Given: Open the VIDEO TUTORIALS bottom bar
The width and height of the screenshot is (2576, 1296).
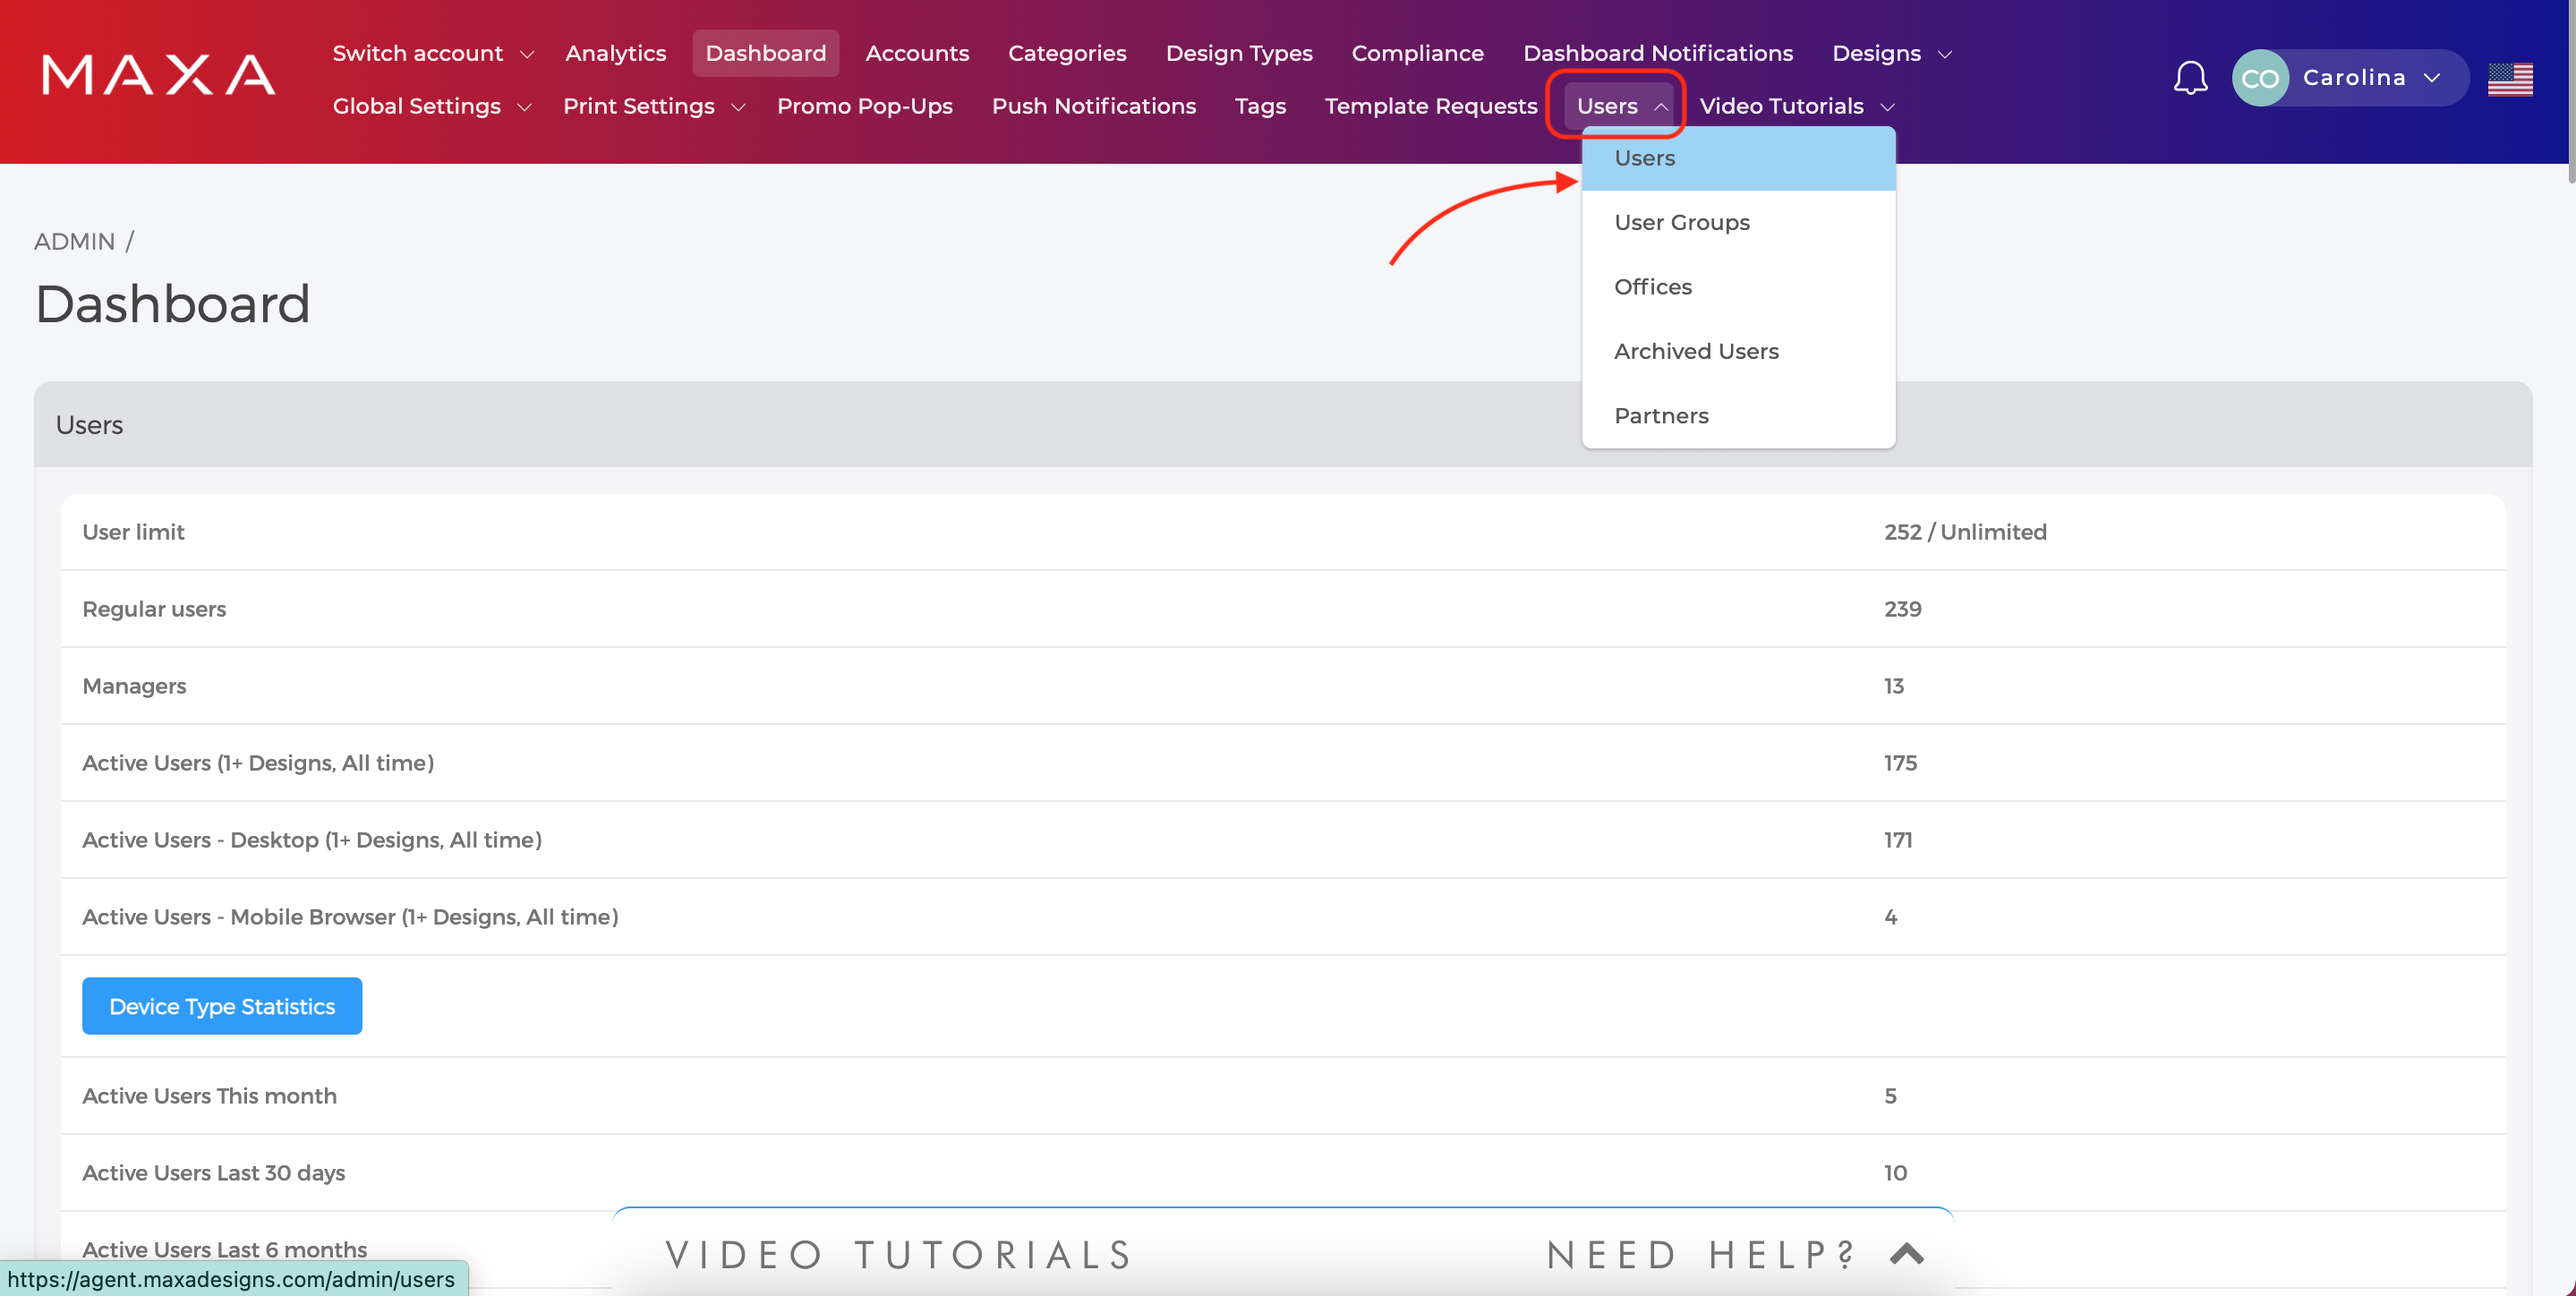Looking at the screenshot, I should 899,1254.
